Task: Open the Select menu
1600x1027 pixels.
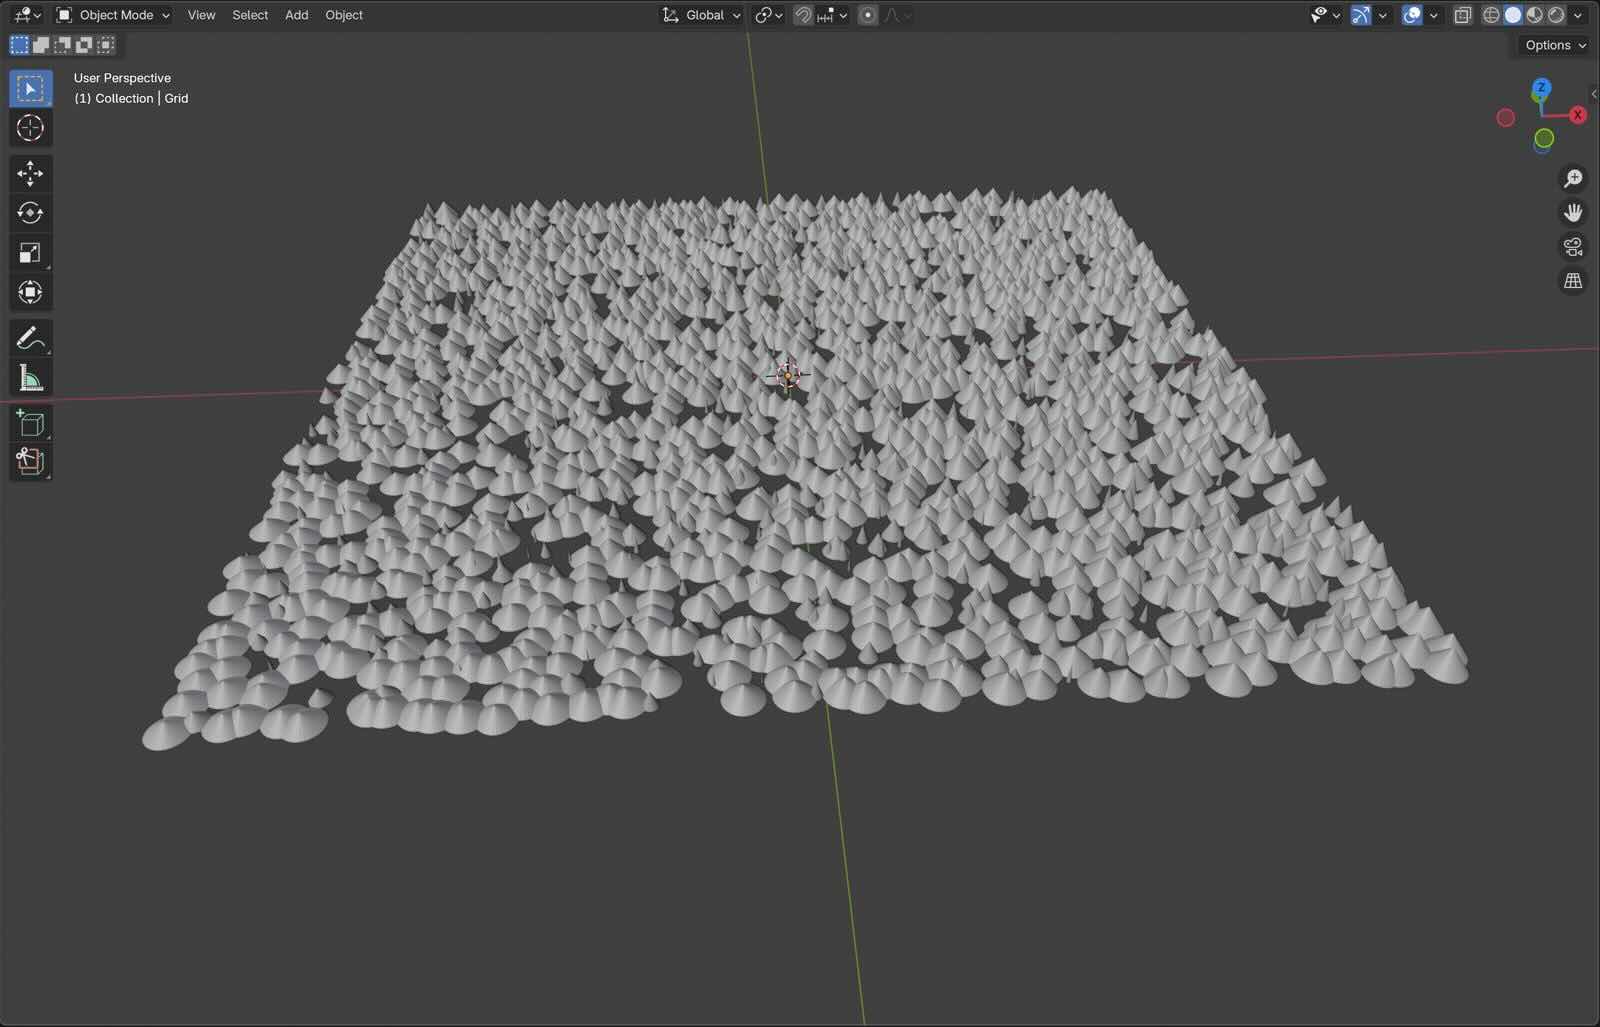Action: click(x=250, y=15)
